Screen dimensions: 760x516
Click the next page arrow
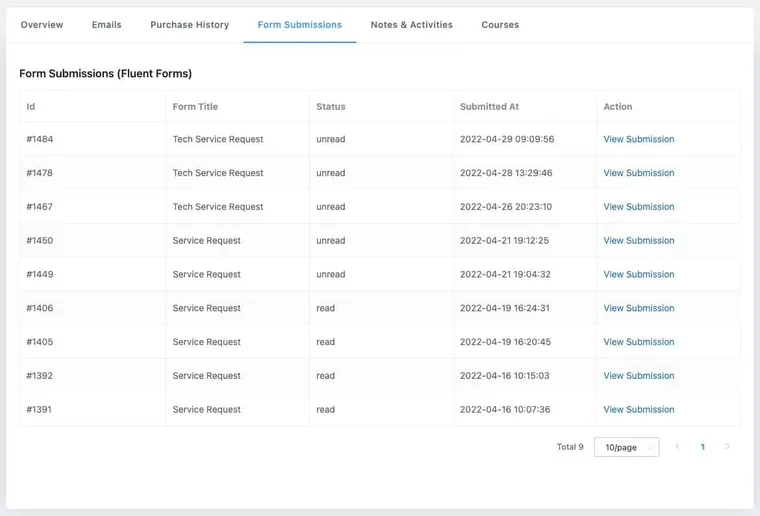[x=727, y=447]
